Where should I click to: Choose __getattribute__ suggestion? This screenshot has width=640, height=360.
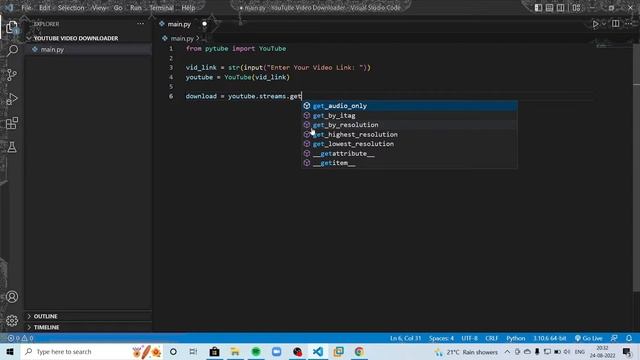click(x=409, y=153)
